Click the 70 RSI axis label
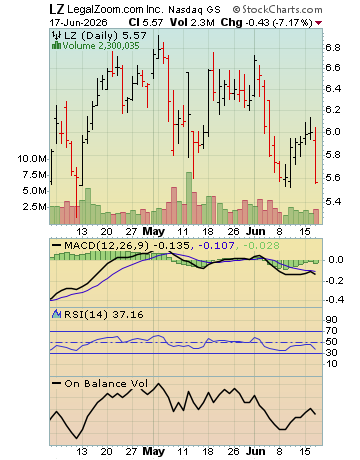 tap(331, 331)
